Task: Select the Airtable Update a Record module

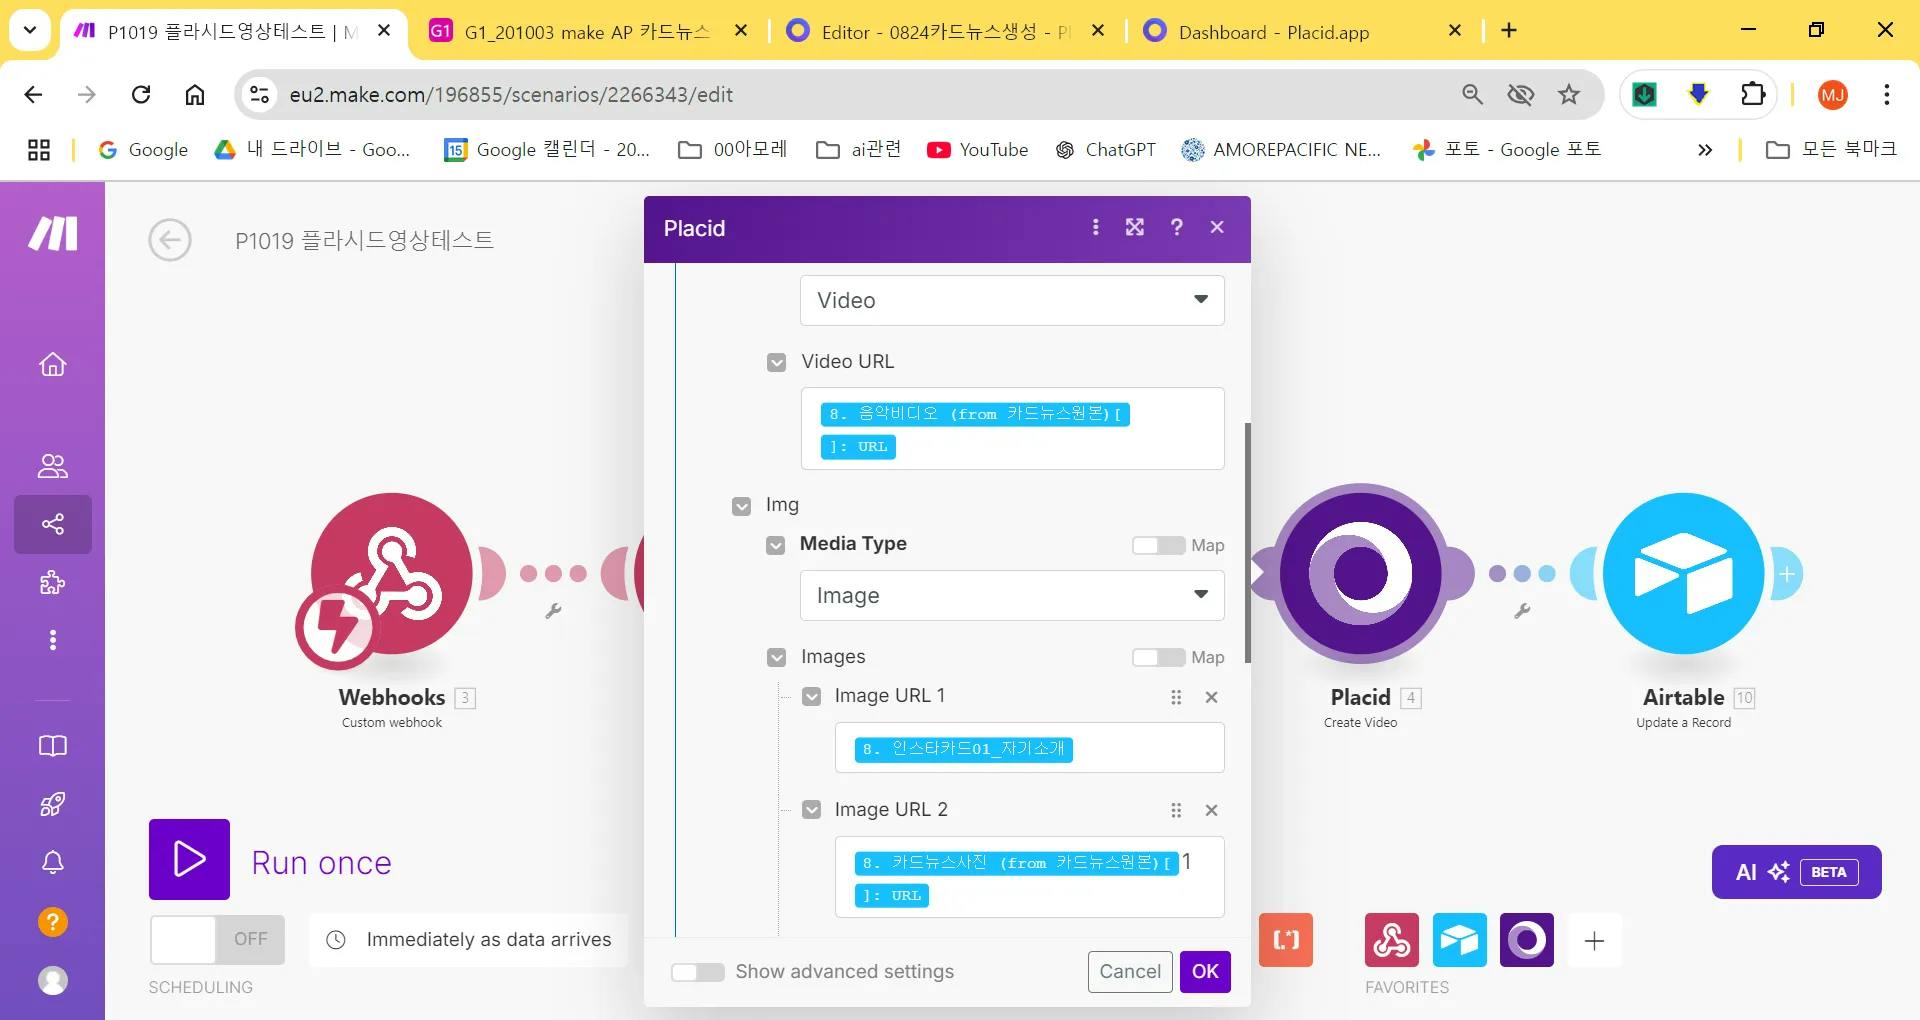Action: click(x=1684, y=574)
